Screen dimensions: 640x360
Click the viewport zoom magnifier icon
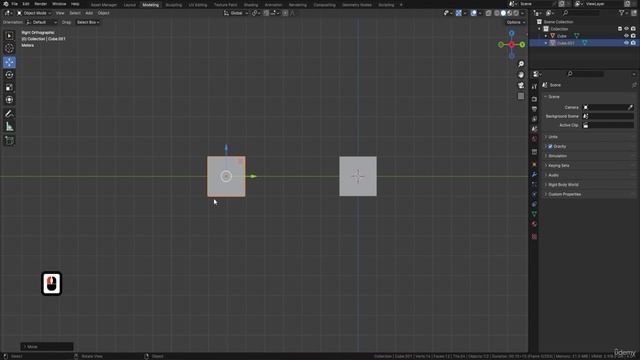coord(521,64)
